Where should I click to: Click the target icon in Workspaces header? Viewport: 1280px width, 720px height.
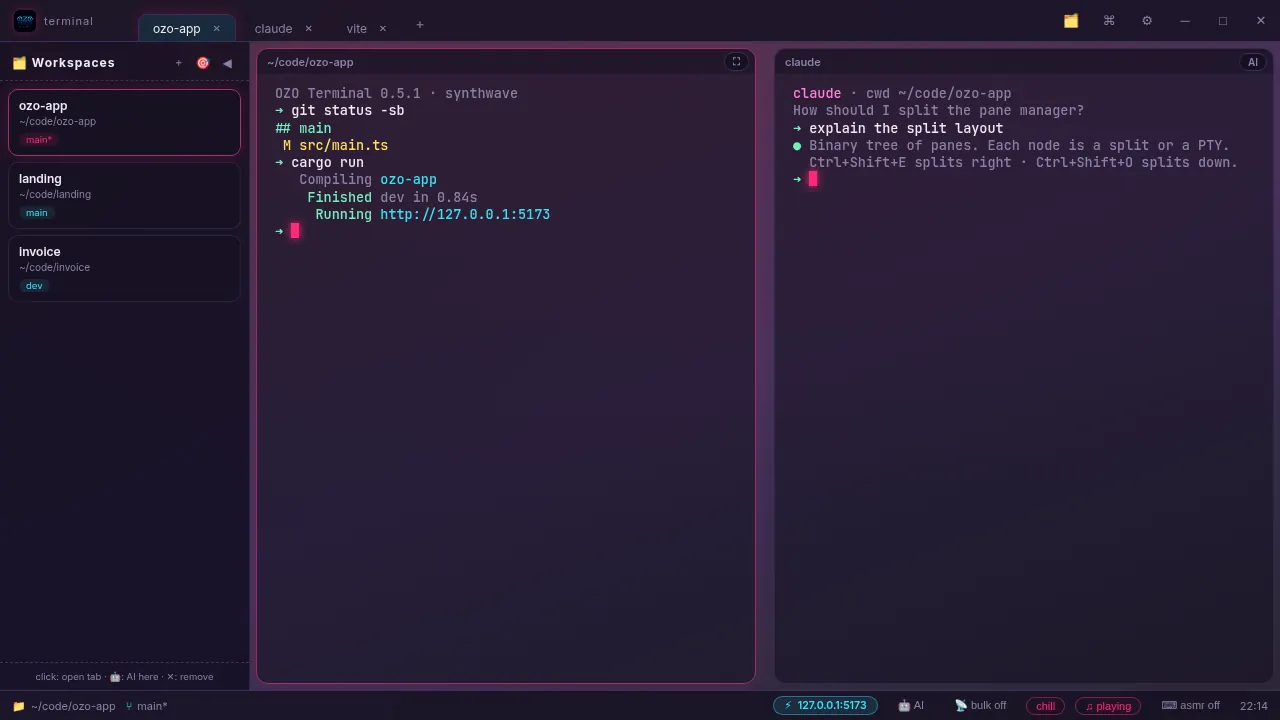(x=203, y=63)
